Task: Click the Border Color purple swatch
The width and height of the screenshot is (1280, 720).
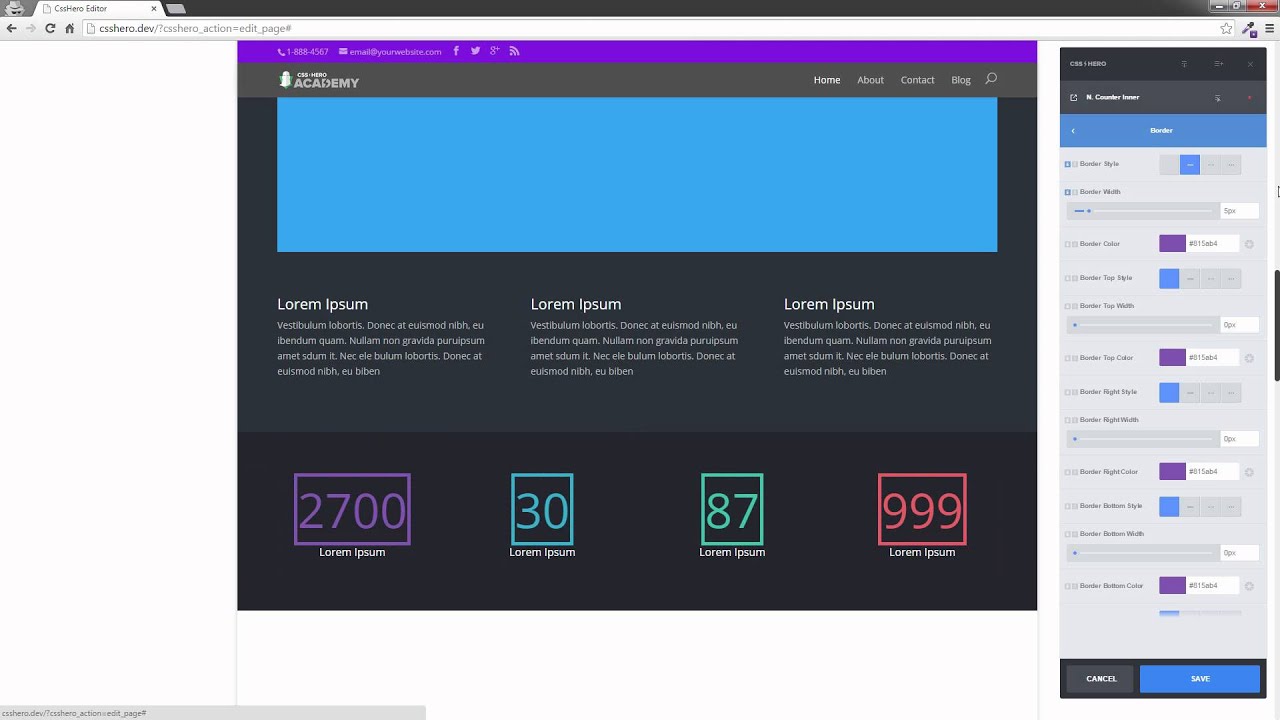Action: click(1172, 244)
